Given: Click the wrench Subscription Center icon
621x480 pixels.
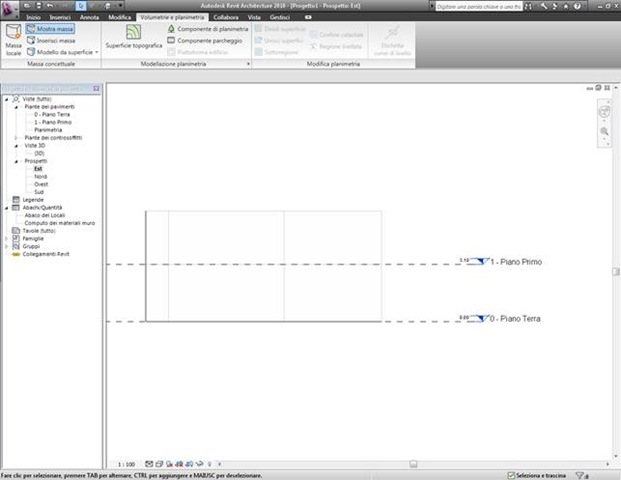Looking at the screenshot, I should (544, 6).
